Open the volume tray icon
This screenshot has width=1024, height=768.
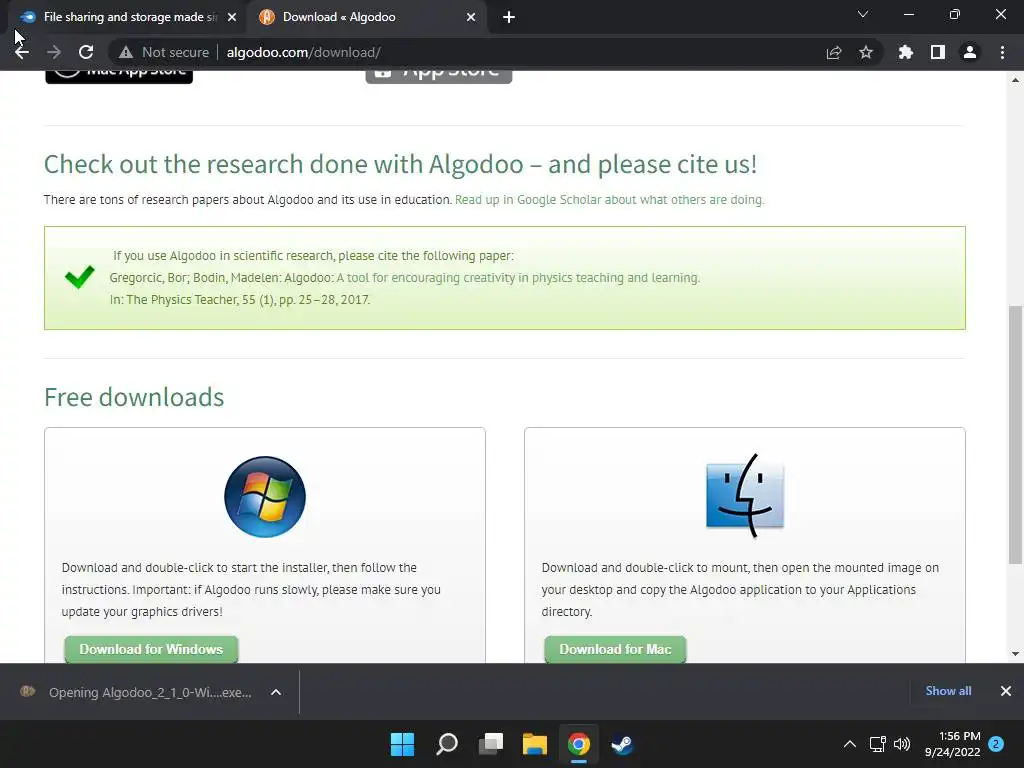point(902,744)
